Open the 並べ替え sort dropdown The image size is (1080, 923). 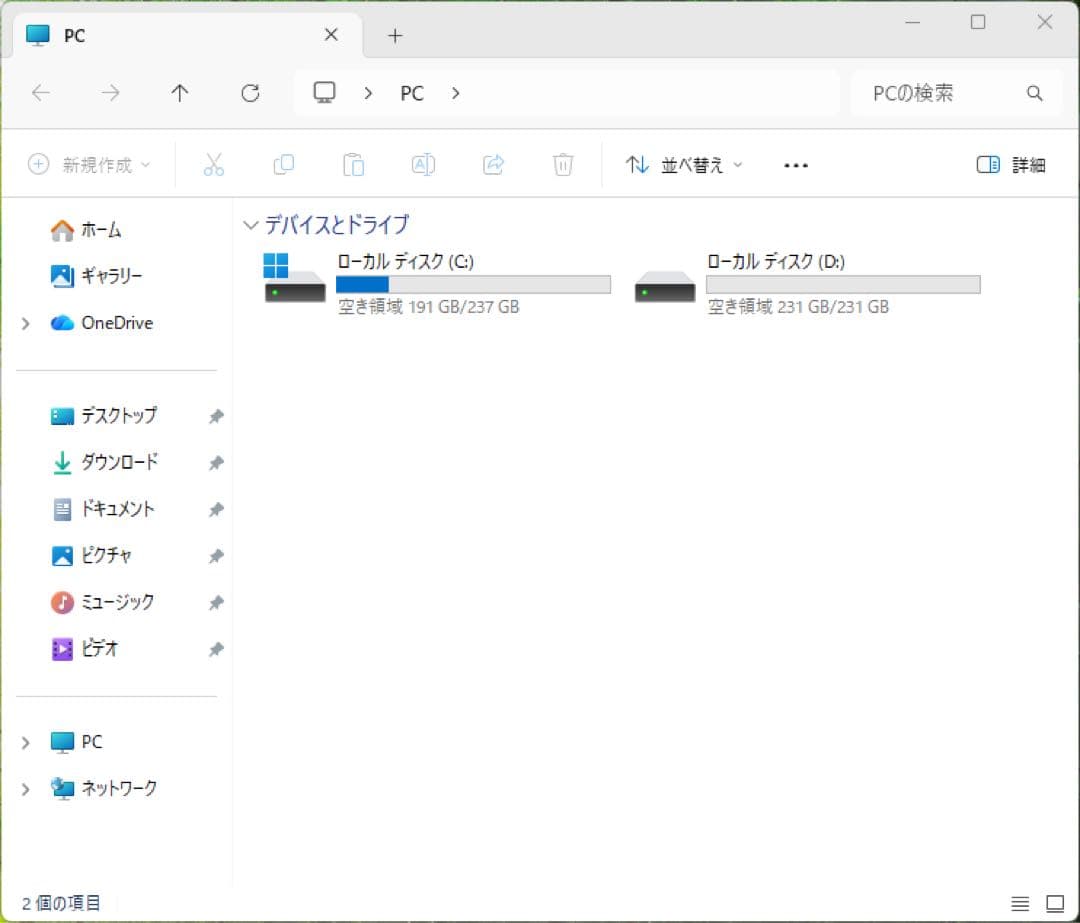684,165
